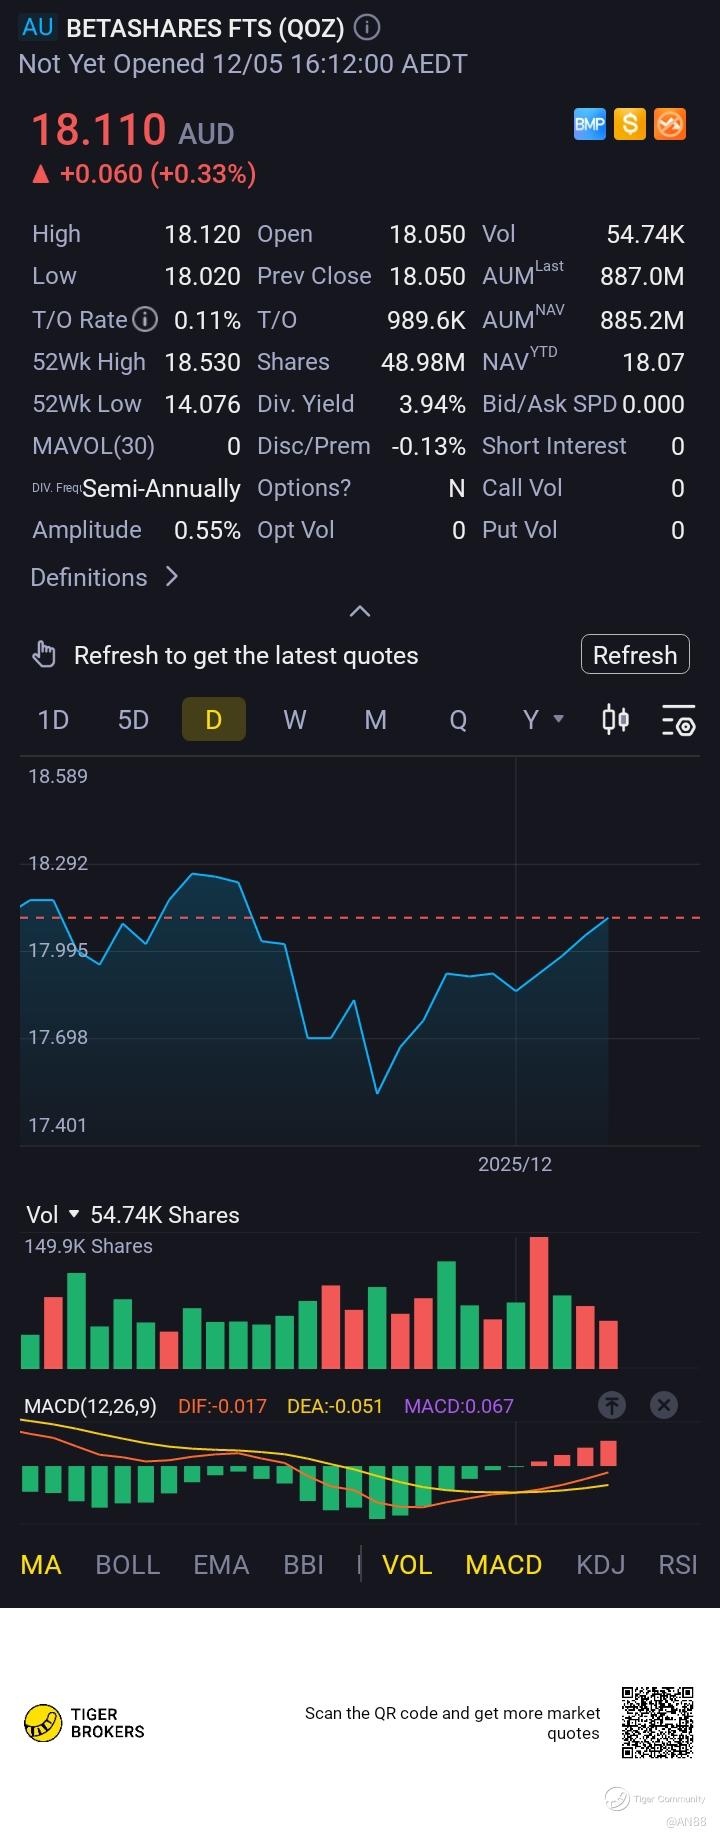Screen dimensions: 720x1838
Task: Collapse the quote details with the up chevron
Action: (360, 611)
